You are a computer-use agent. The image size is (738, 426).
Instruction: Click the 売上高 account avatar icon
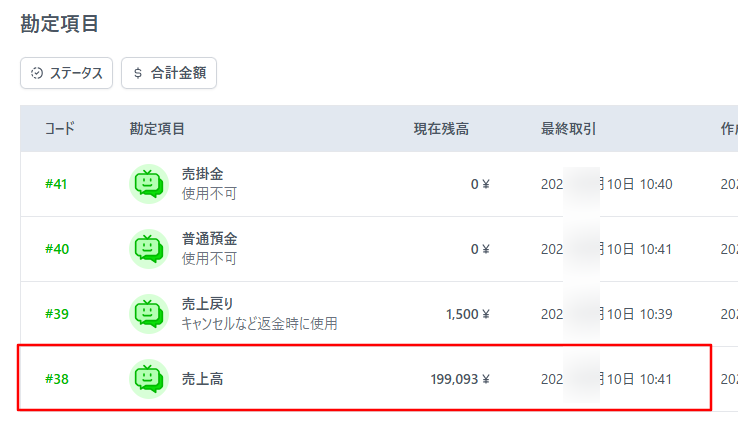(x=149, y=379)
